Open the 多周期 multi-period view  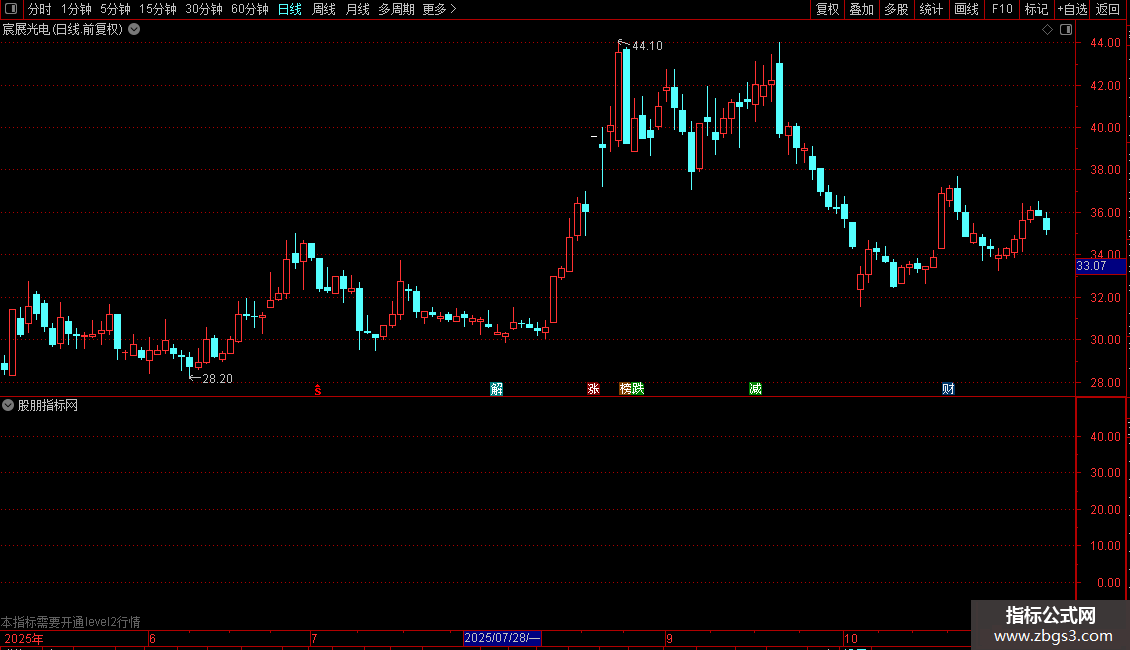pos(396,9)
